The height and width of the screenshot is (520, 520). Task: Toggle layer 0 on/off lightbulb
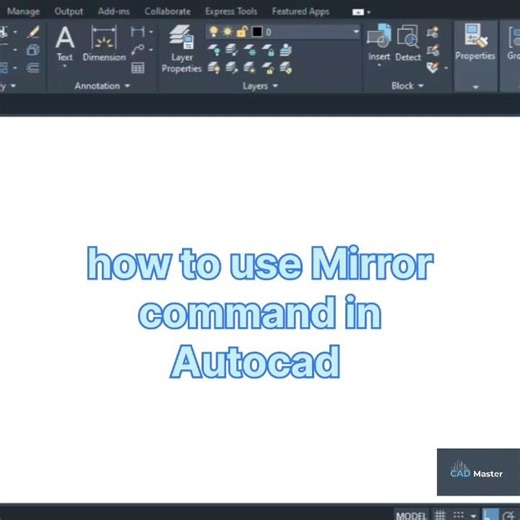pyautogui.click(x=213, y=32)
